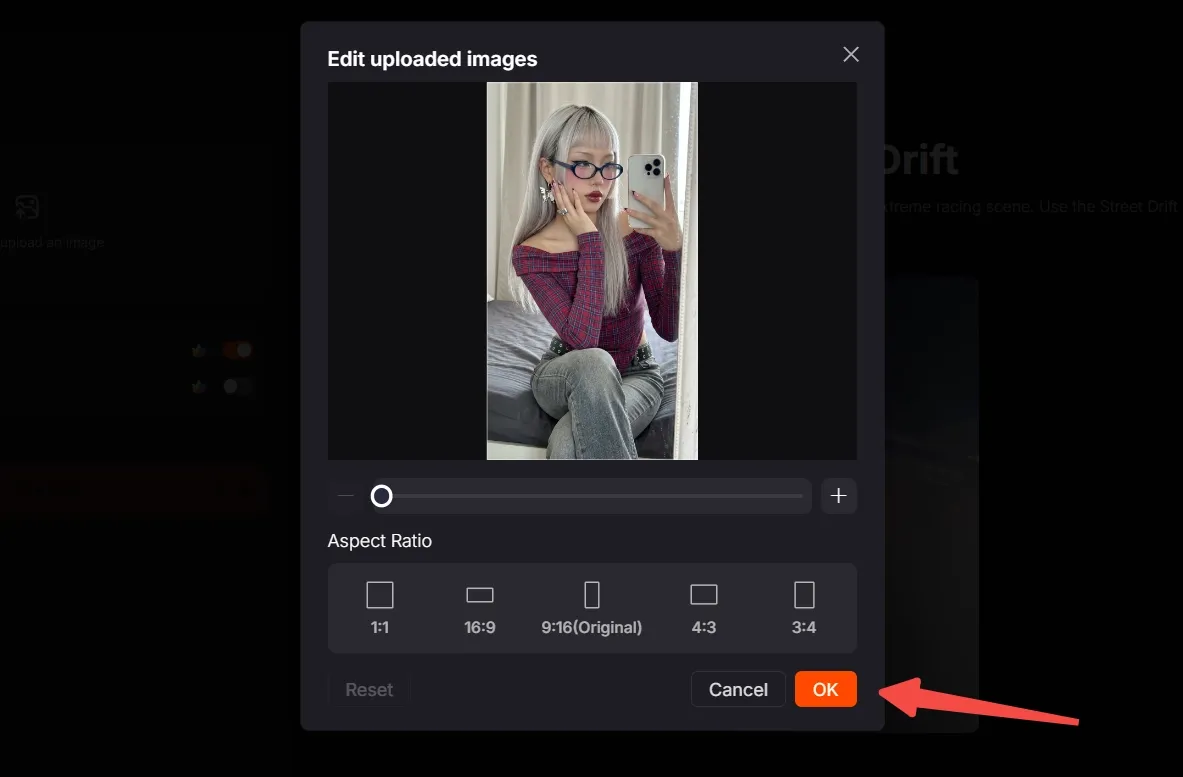Select the 3:4 aspect ratio

coord(804,608)
